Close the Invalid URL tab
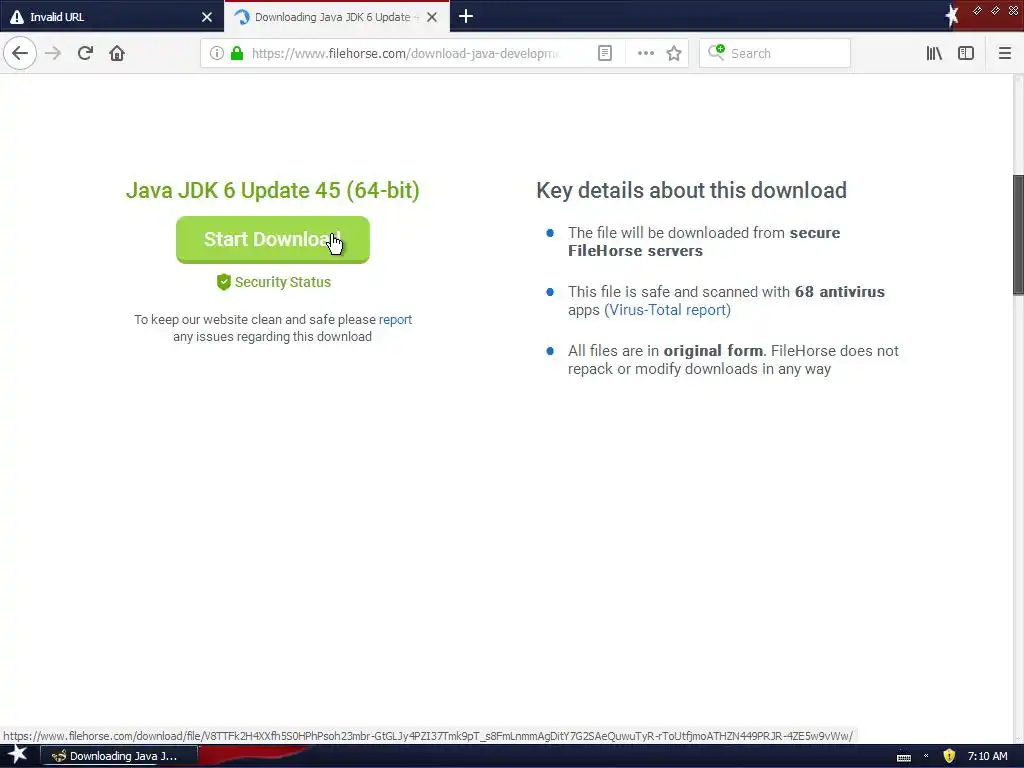 (207, 17)
